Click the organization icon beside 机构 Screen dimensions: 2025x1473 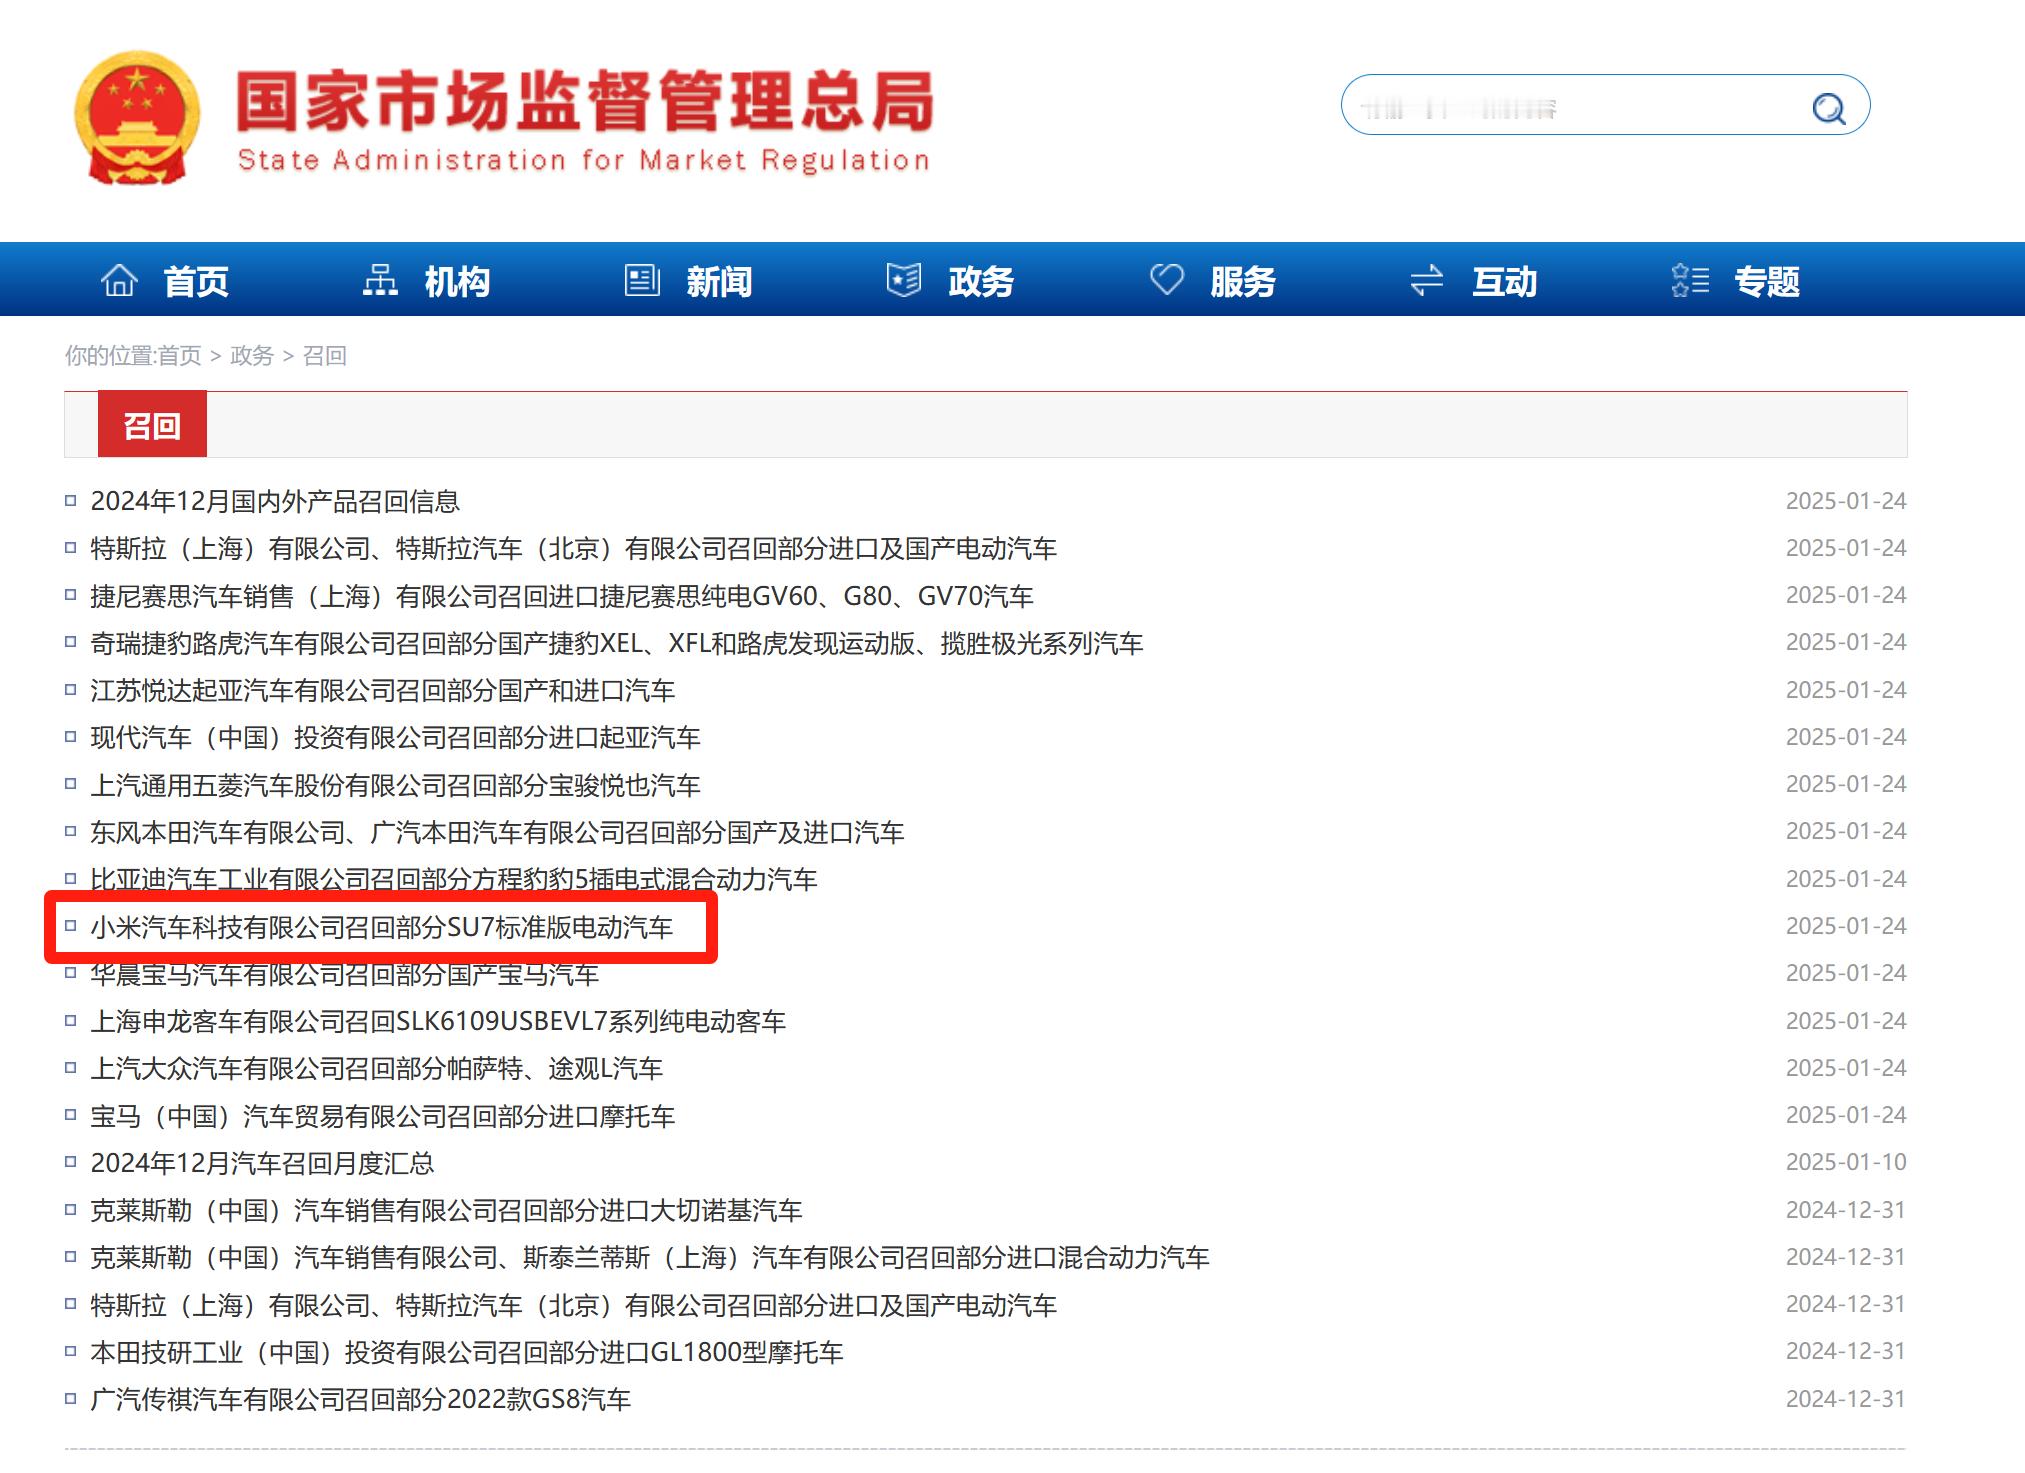pyautogui.click(x=380, y=280)
